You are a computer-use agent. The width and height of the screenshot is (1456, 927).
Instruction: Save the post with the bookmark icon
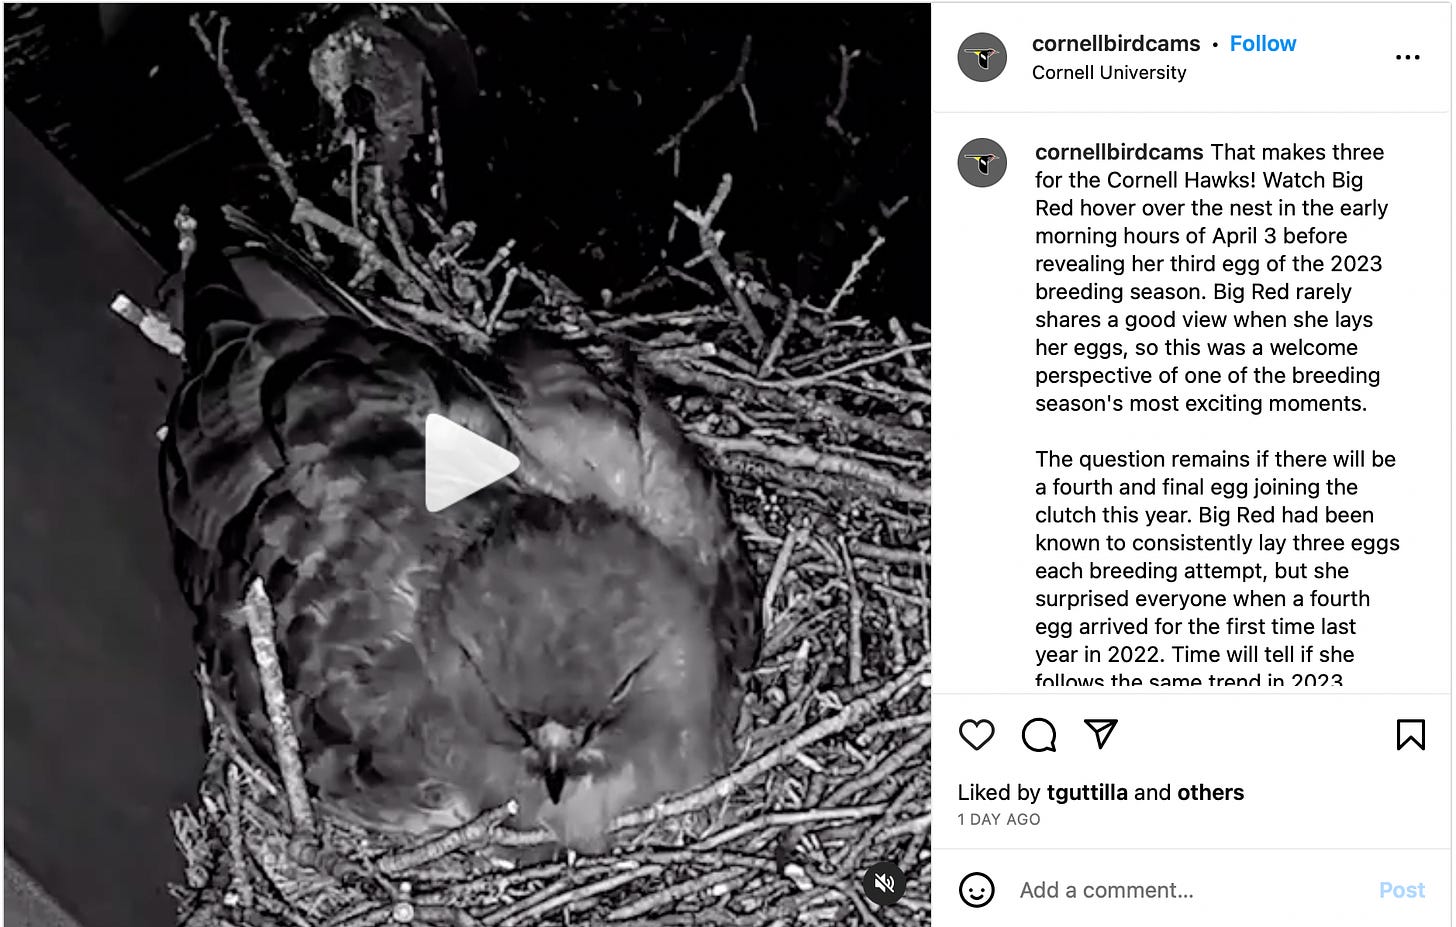click(1410, 735)
